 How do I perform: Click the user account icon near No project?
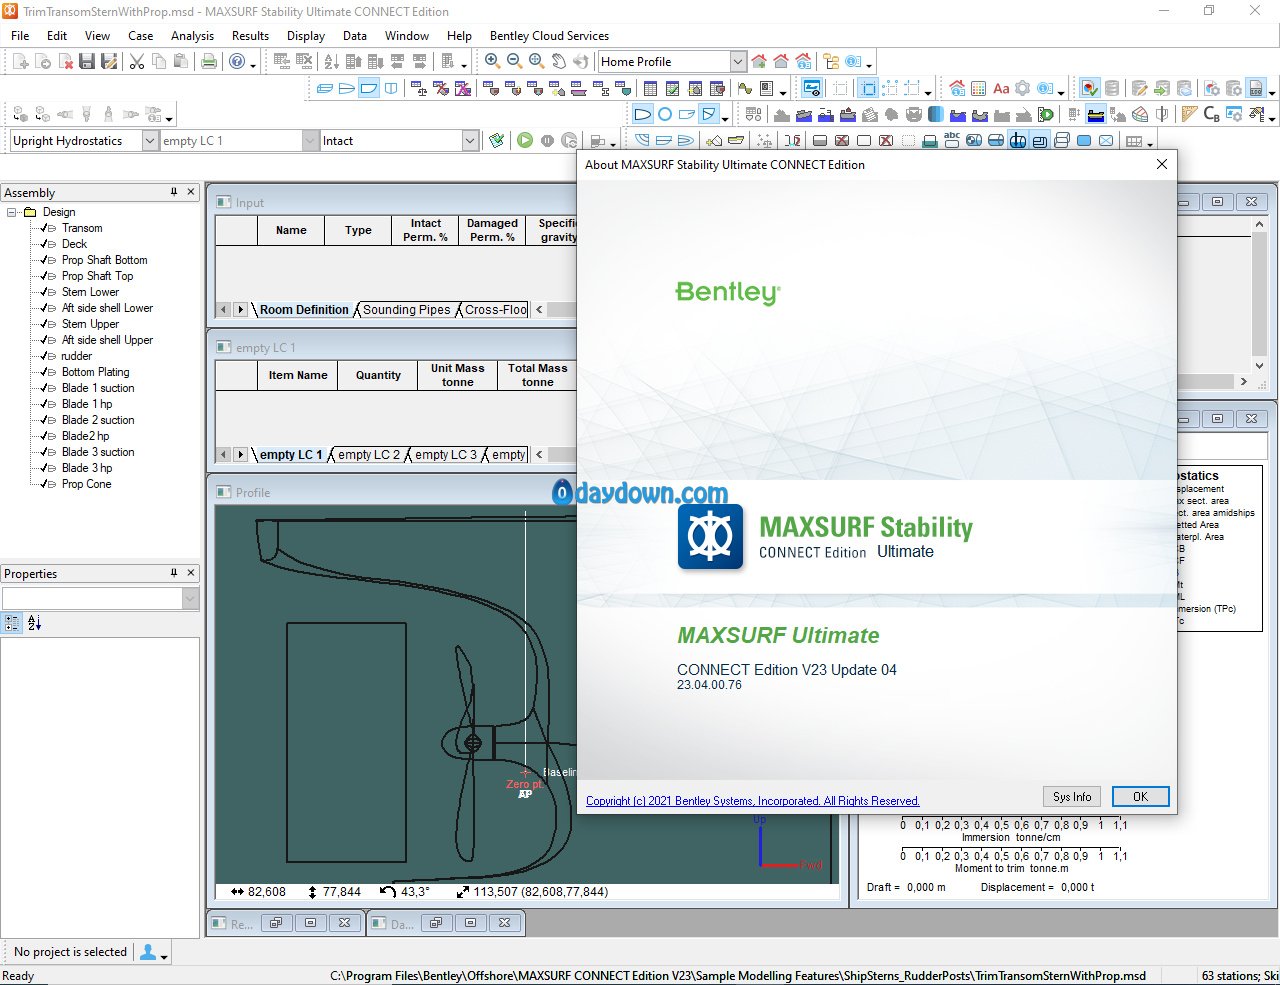[148, 952]
